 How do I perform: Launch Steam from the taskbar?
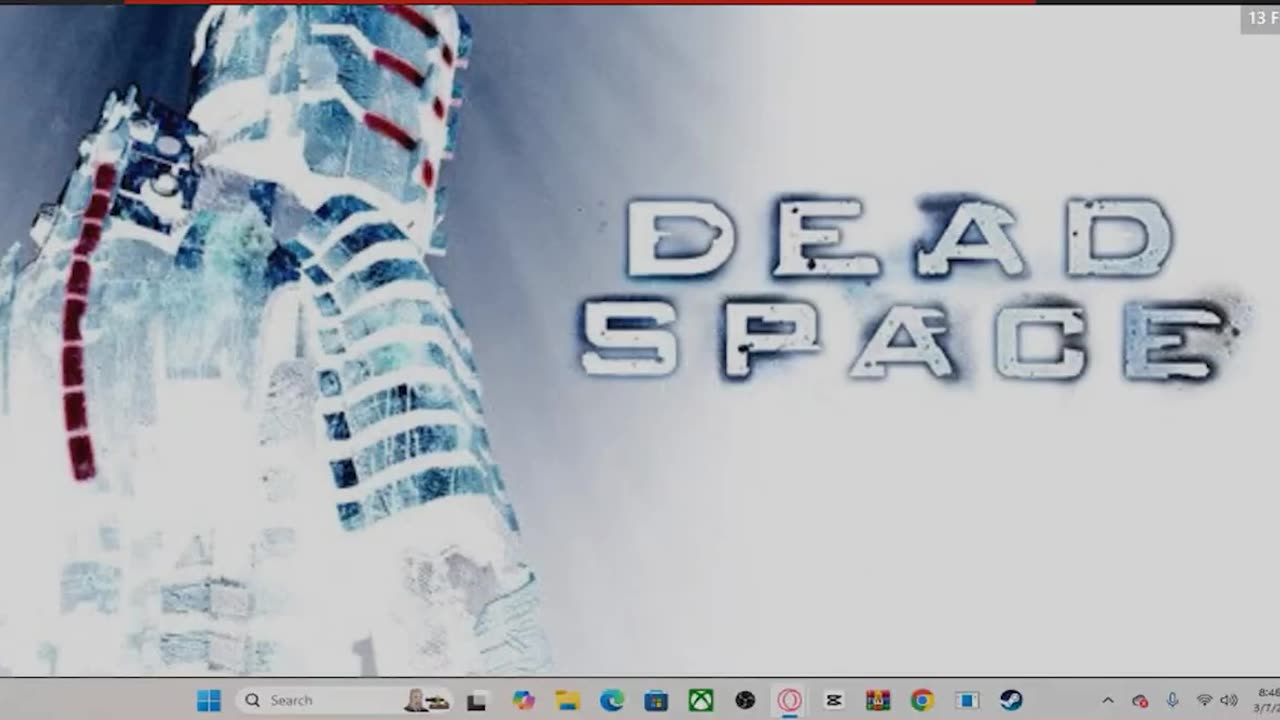1011,701
